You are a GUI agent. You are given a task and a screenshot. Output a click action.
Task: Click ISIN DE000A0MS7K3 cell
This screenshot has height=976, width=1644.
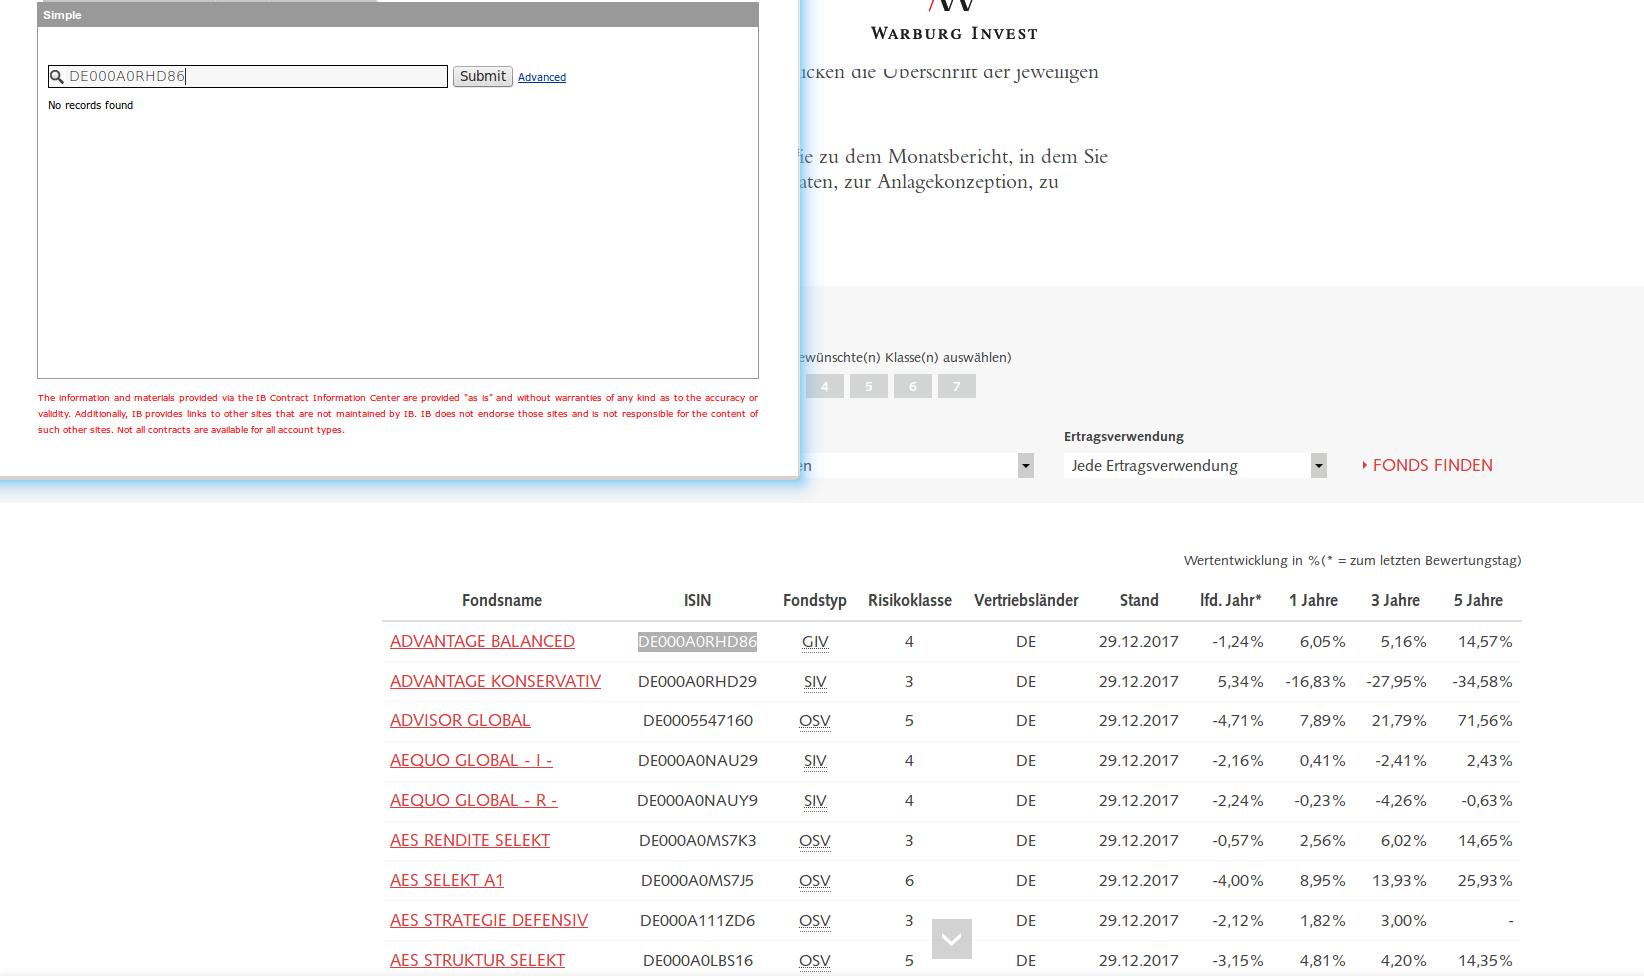coord(698,840)
